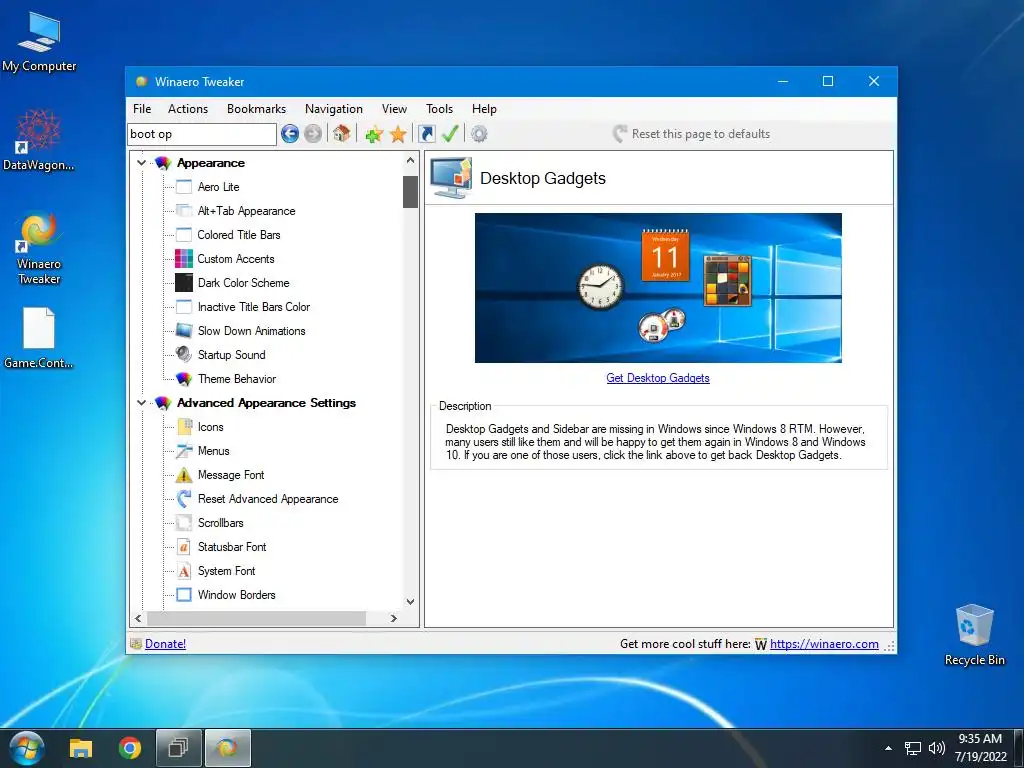Select the Window Borders tree item

click(x=236, y=595)
